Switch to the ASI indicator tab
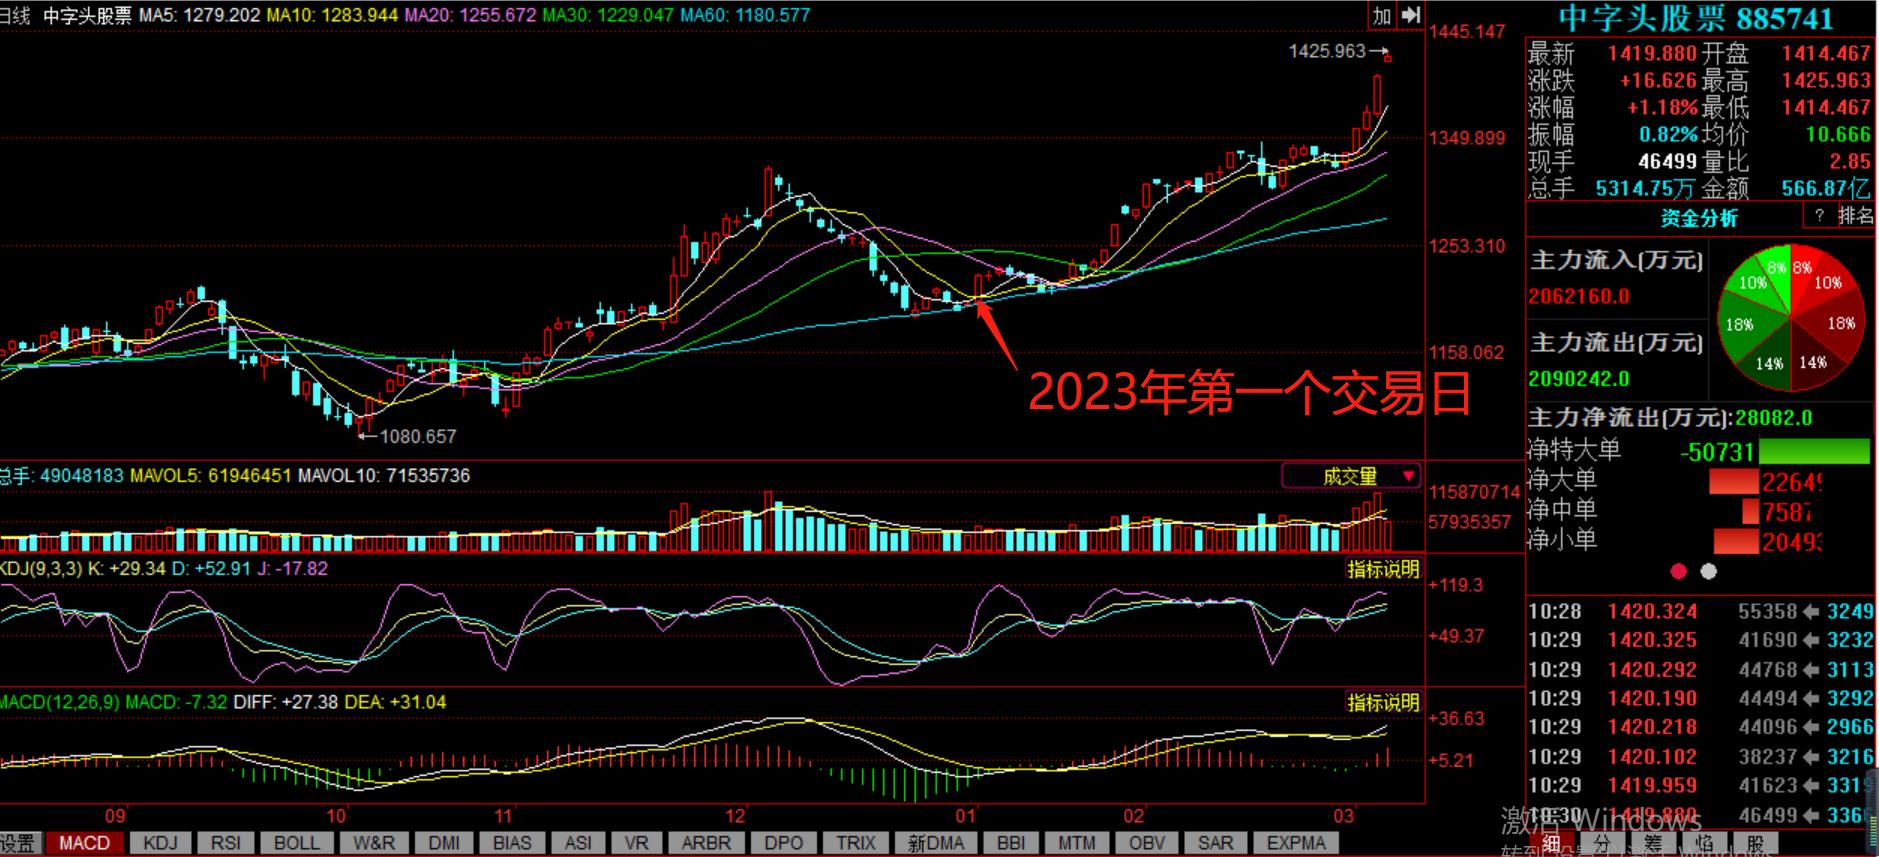 [x=578, y=843]
